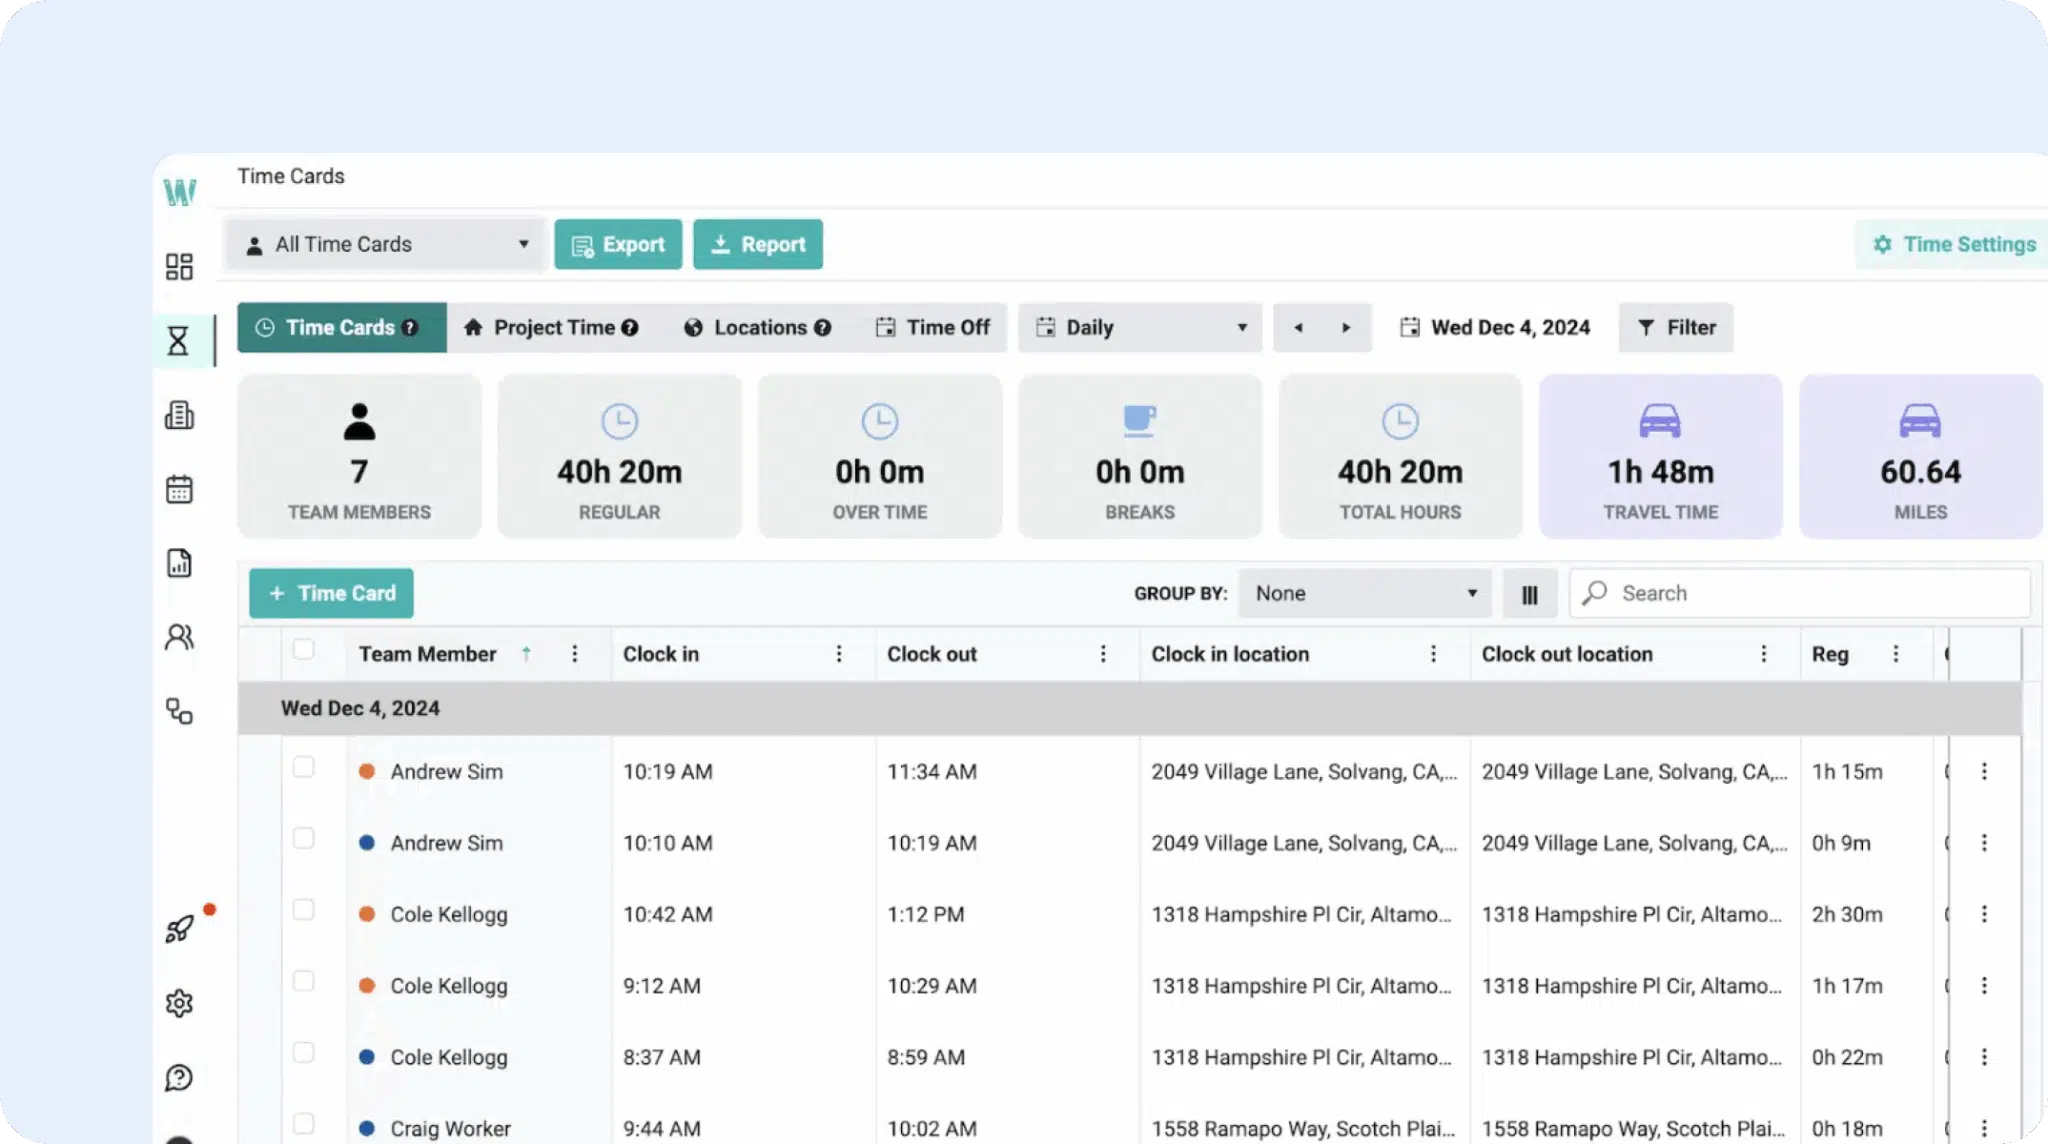Click the Export button
Screen dimensions: 2048x1144
(x=618, y=245)
